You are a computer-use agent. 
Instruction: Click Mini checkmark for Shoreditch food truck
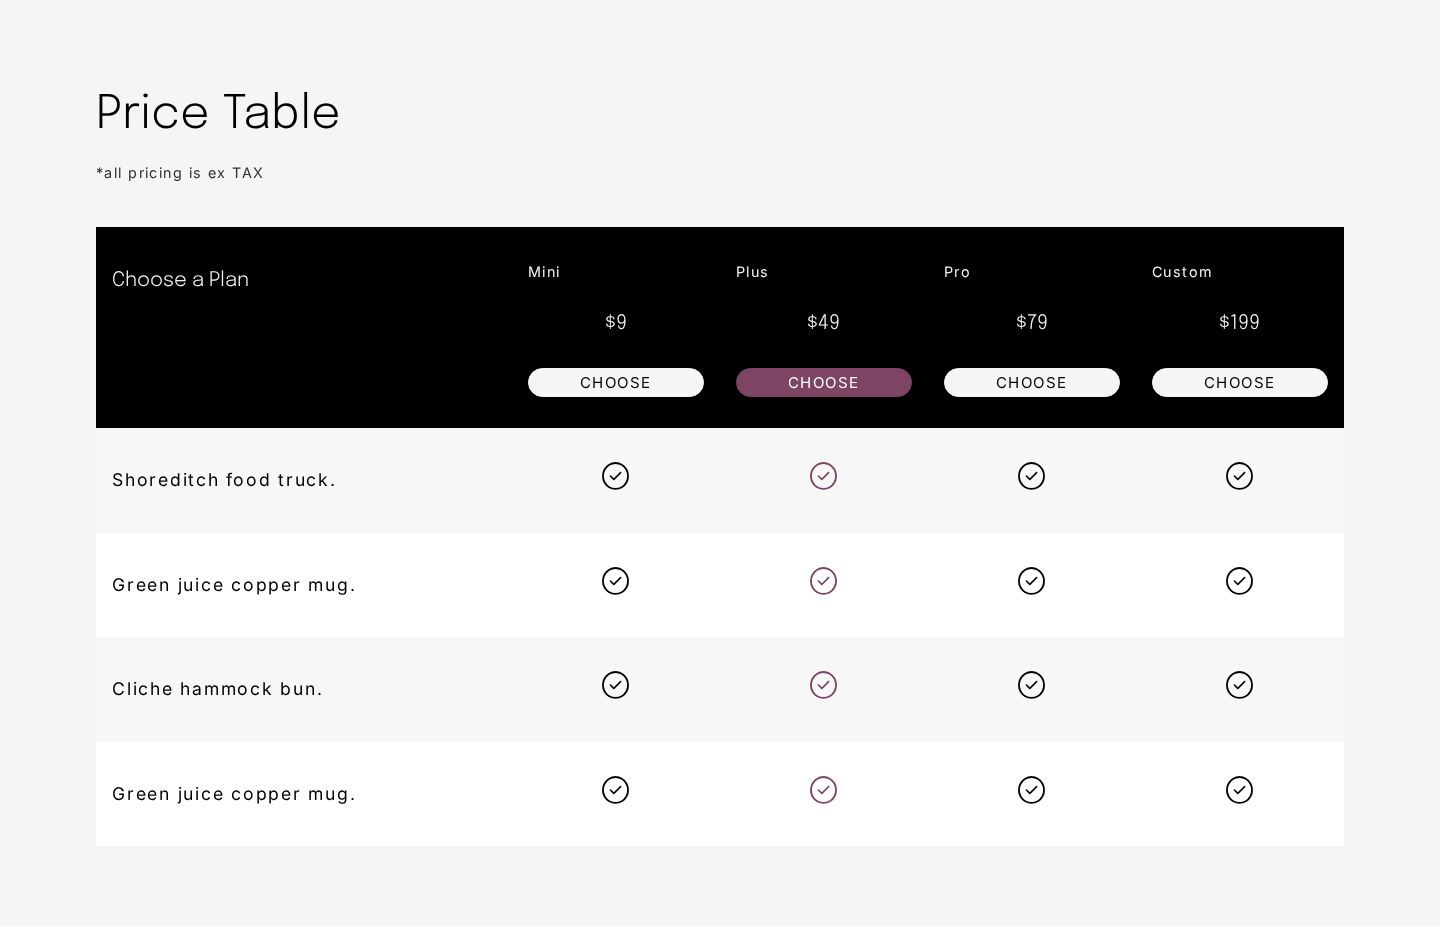click(616, 476)
